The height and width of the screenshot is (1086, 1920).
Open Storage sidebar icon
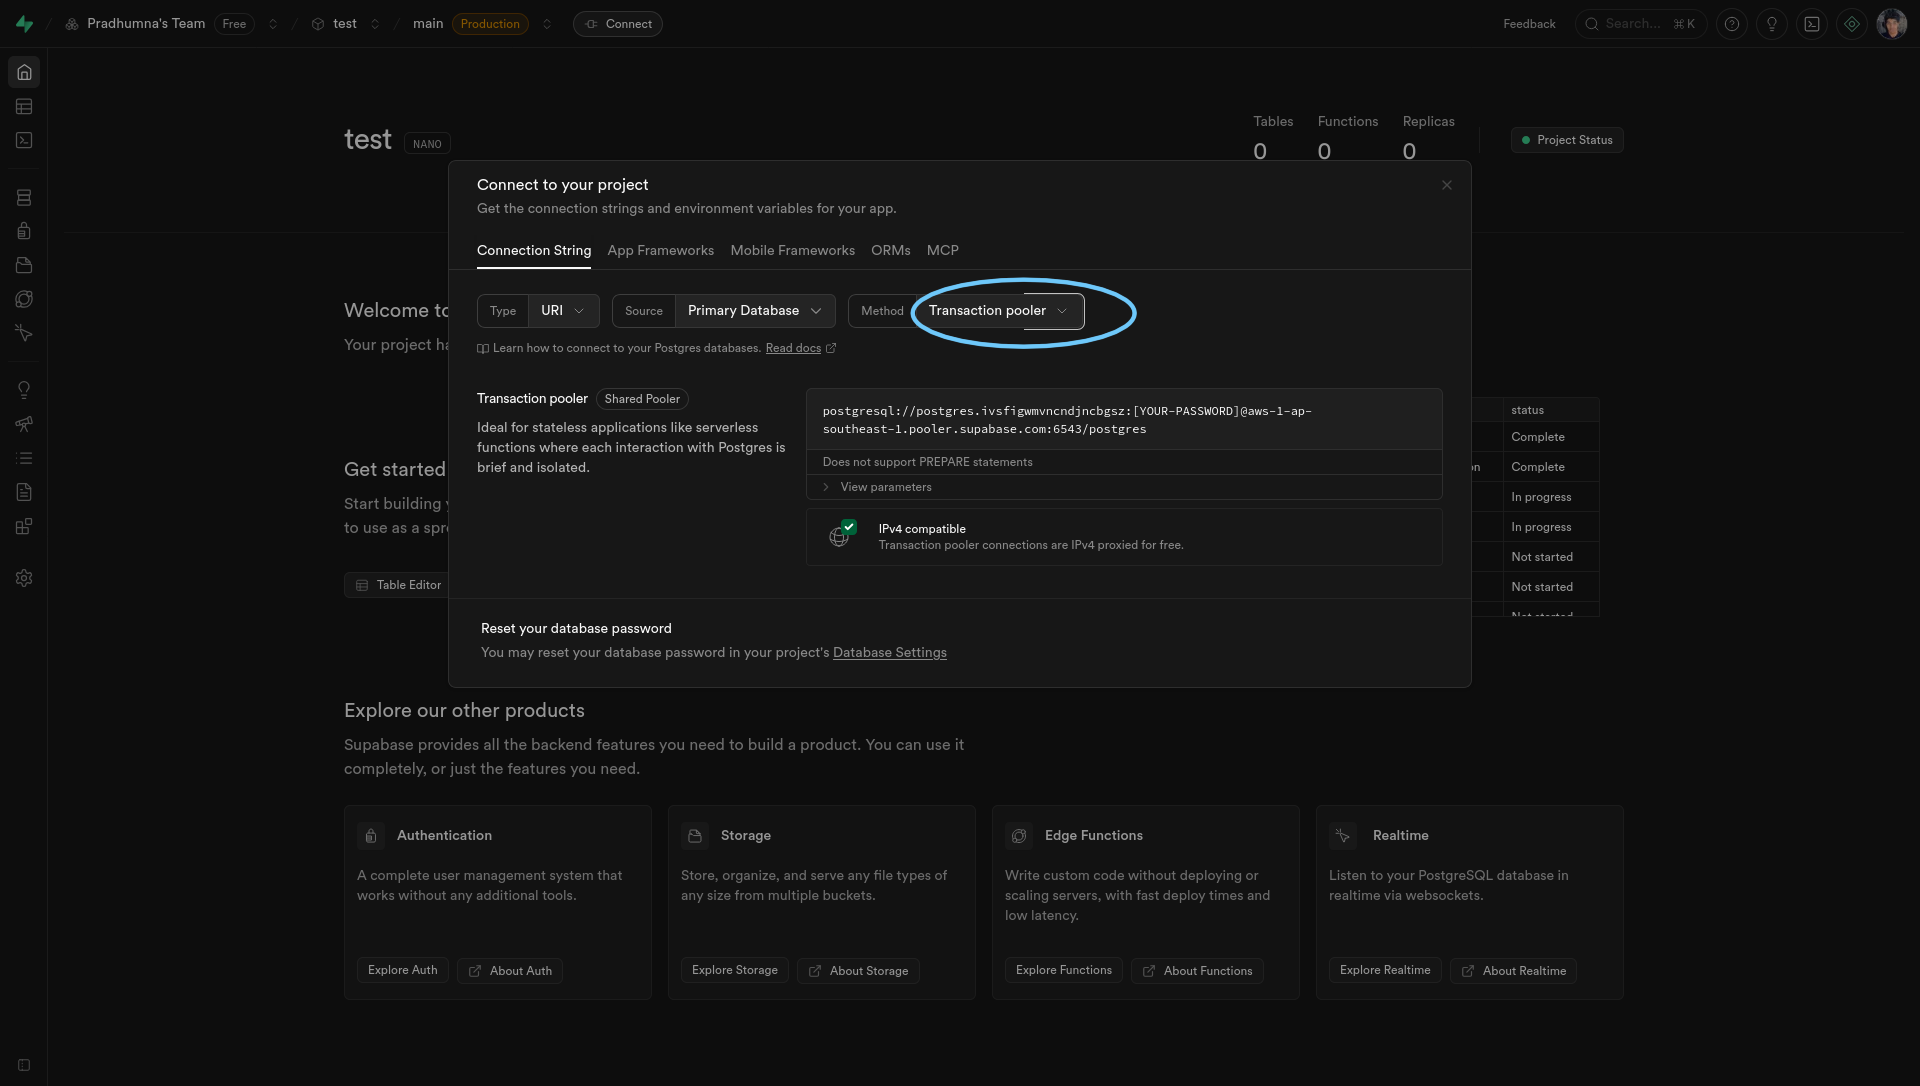point(24,265)
